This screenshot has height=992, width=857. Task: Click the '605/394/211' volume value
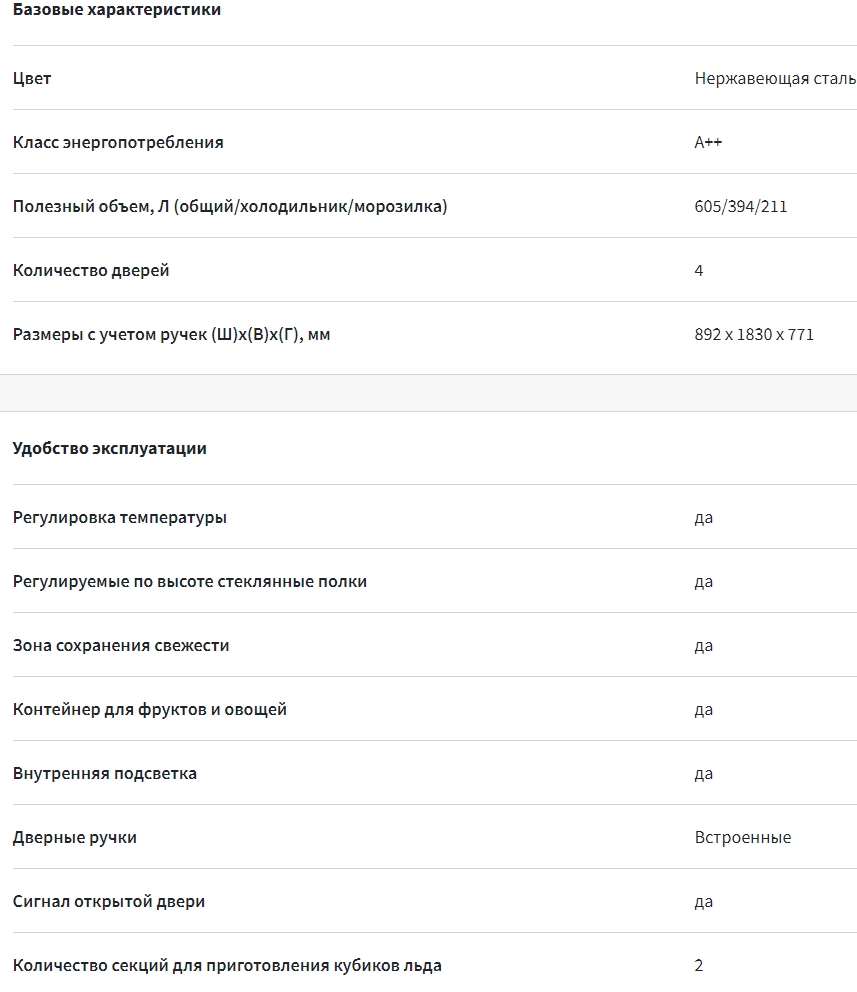click(741, 206)
